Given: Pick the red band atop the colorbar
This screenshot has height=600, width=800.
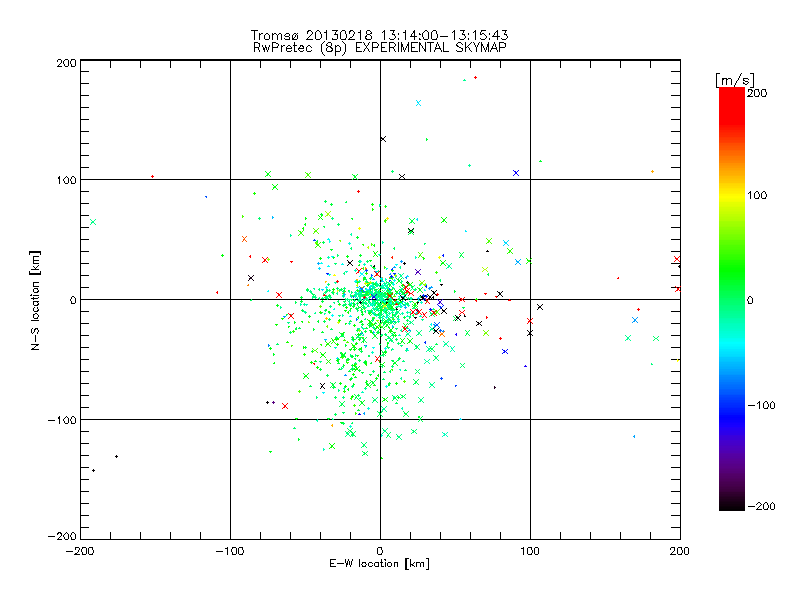Looking at the screenshot, I should tap(732, 105).
